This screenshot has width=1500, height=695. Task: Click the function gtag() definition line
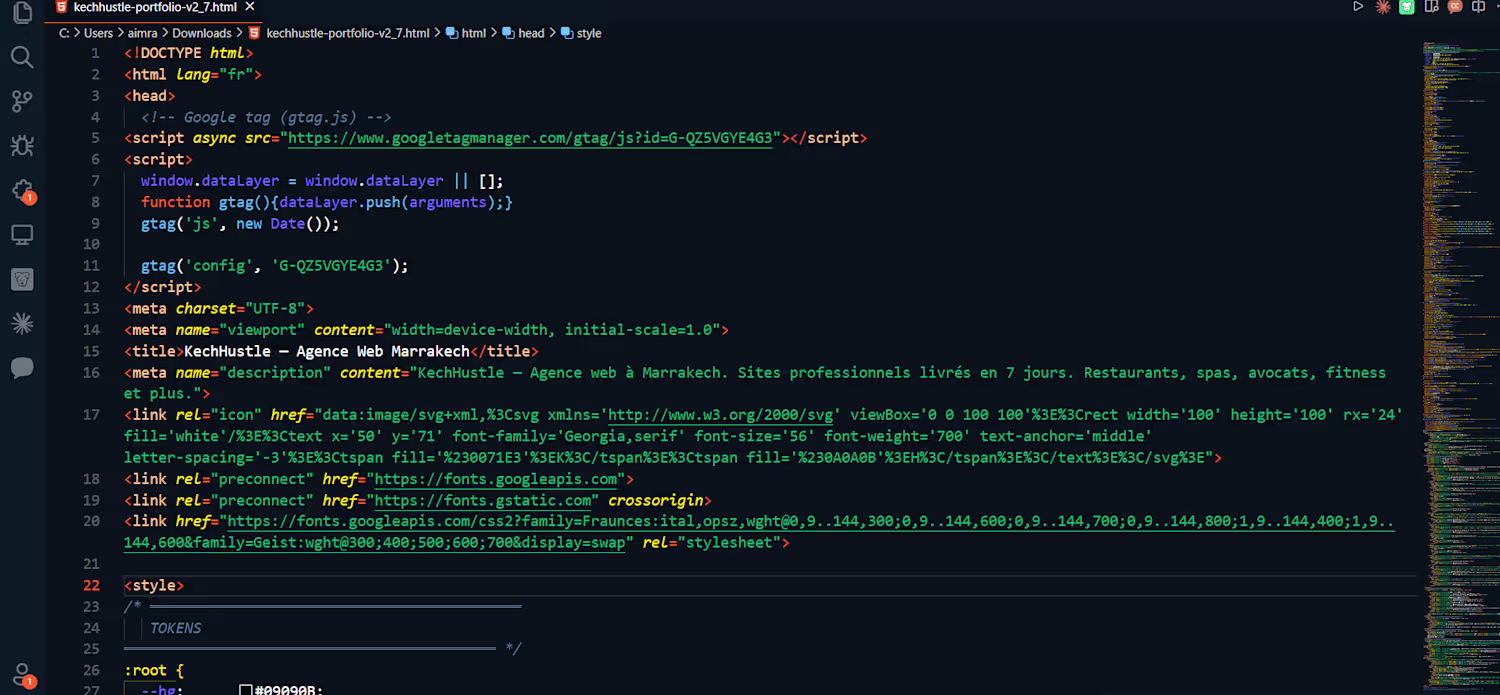click(x=326, y=202)
